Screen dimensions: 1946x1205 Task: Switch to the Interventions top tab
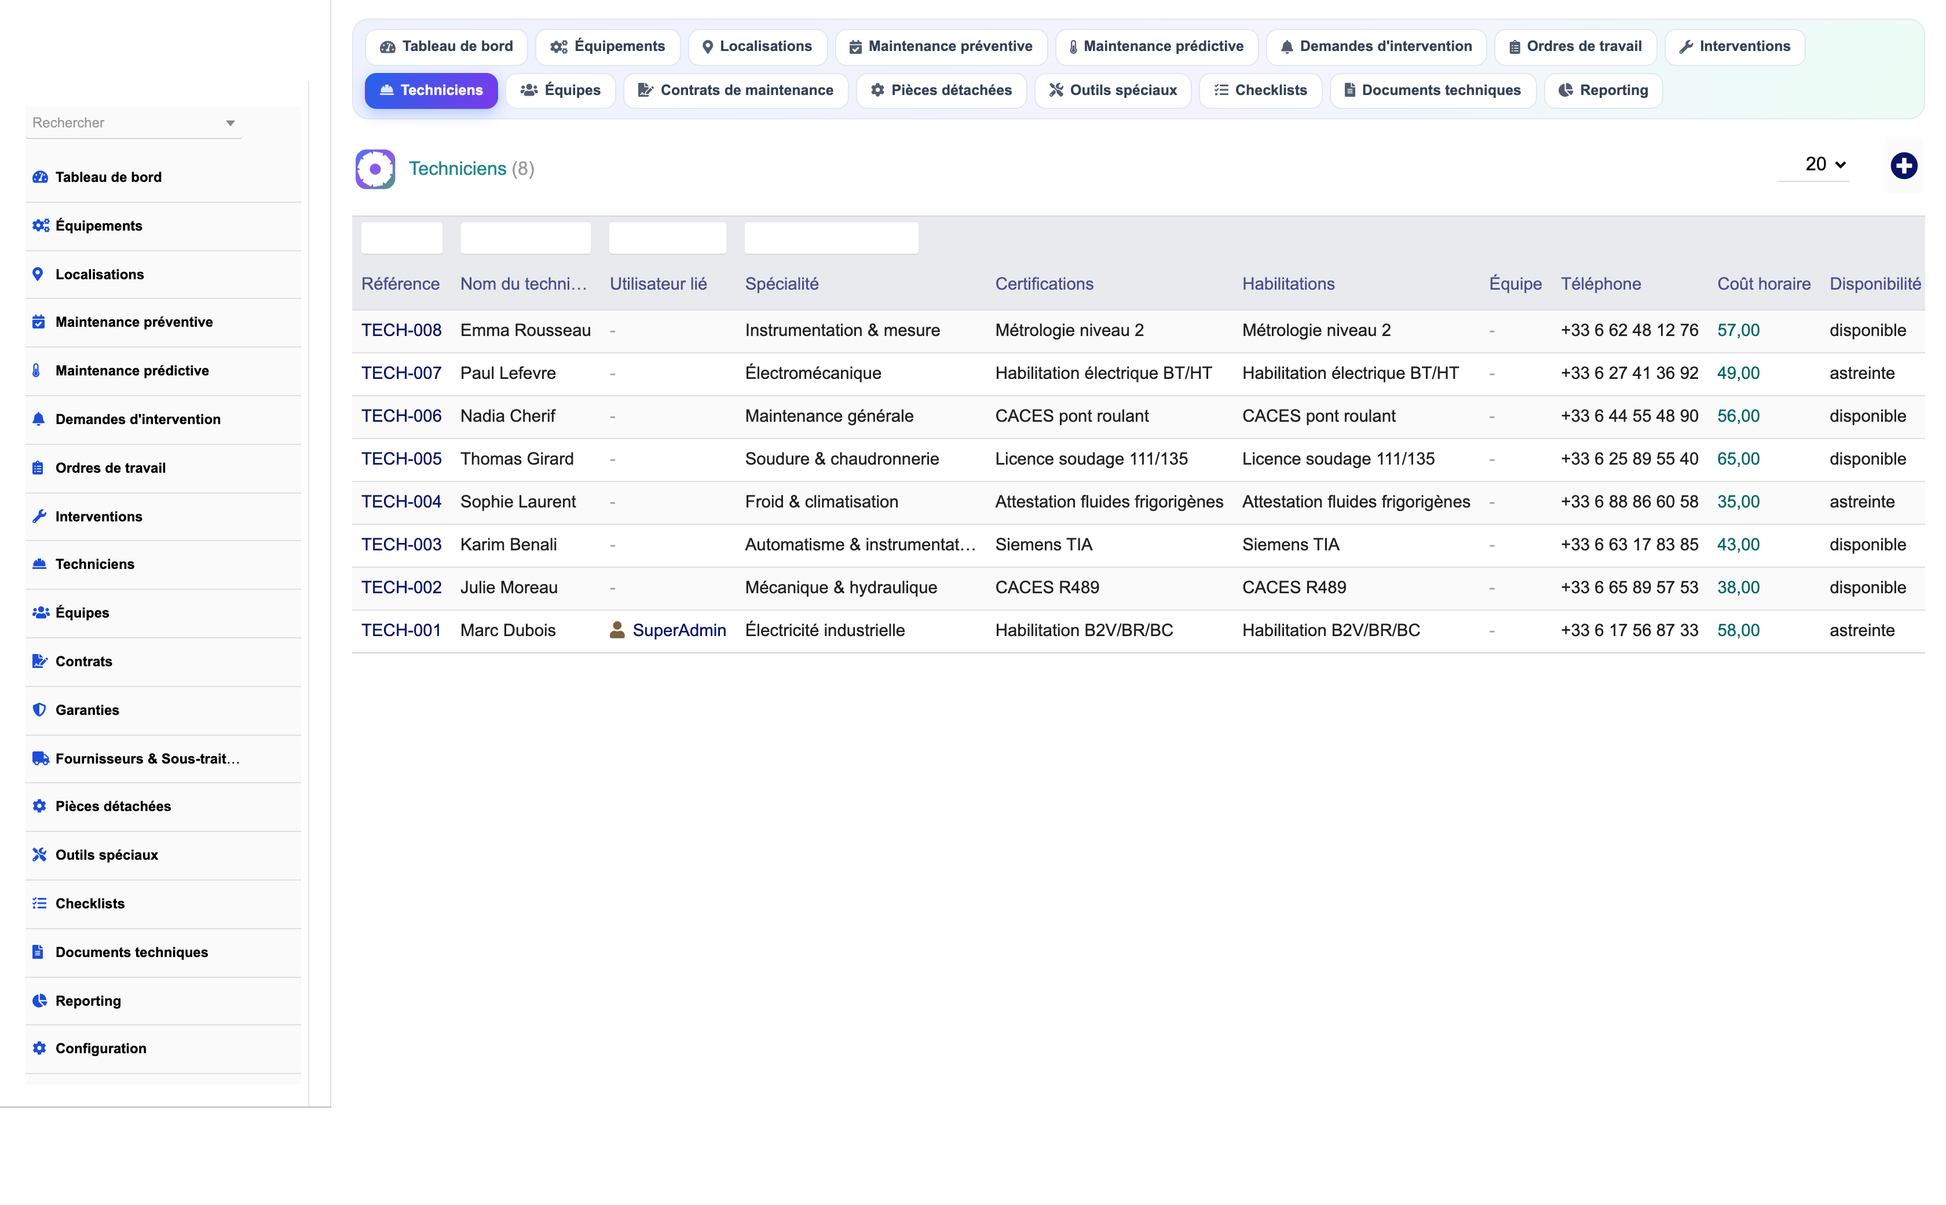pyautogui.click(x=1735, y=47)
